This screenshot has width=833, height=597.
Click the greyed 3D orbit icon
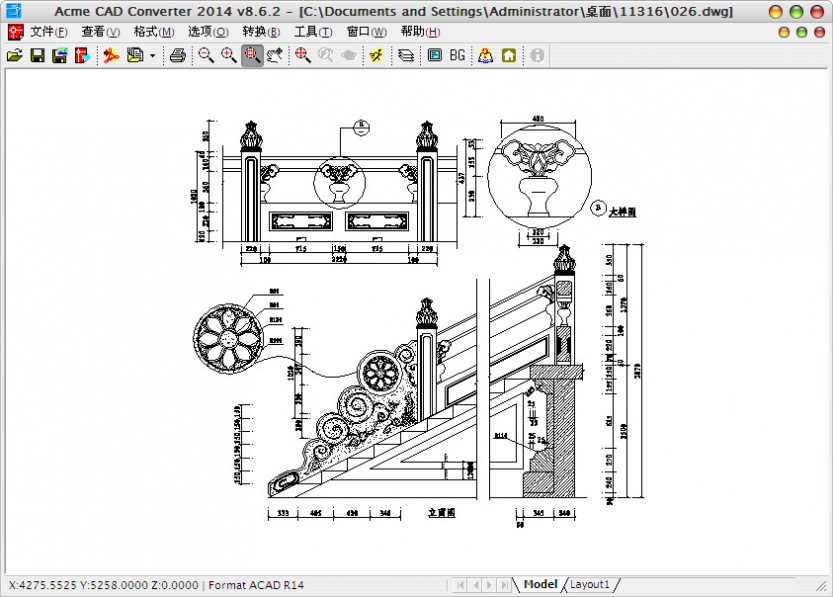[348, 55]
